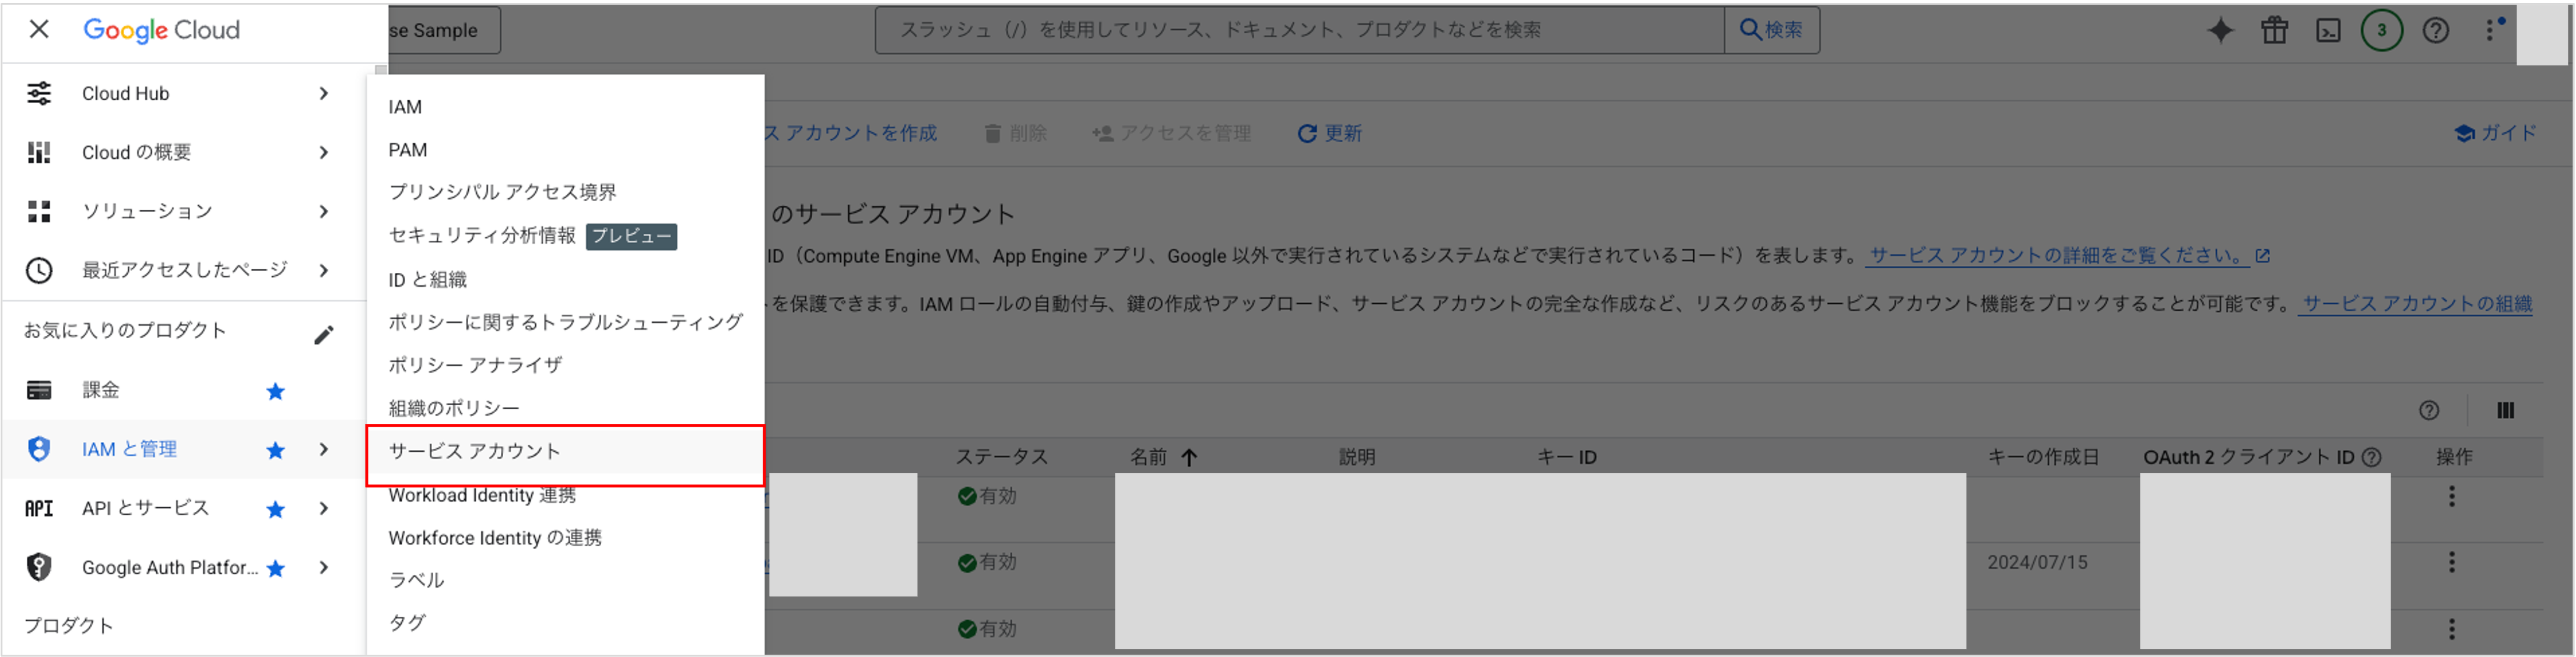Click the Google Cloud logo
Screen dimensions: 2576x657
(161, 30)
